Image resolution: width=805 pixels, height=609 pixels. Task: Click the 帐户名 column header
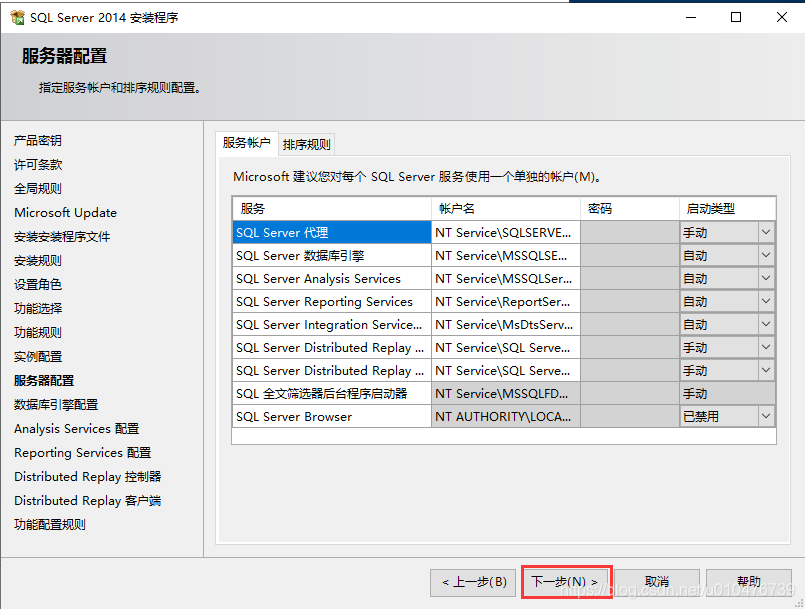coord(506,208)
